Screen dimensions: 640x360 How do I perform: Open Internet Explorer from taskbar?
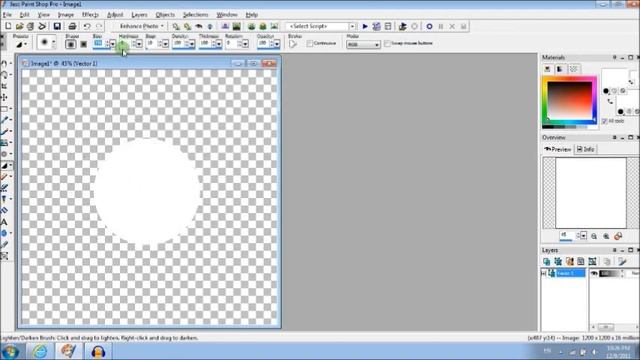40,351
